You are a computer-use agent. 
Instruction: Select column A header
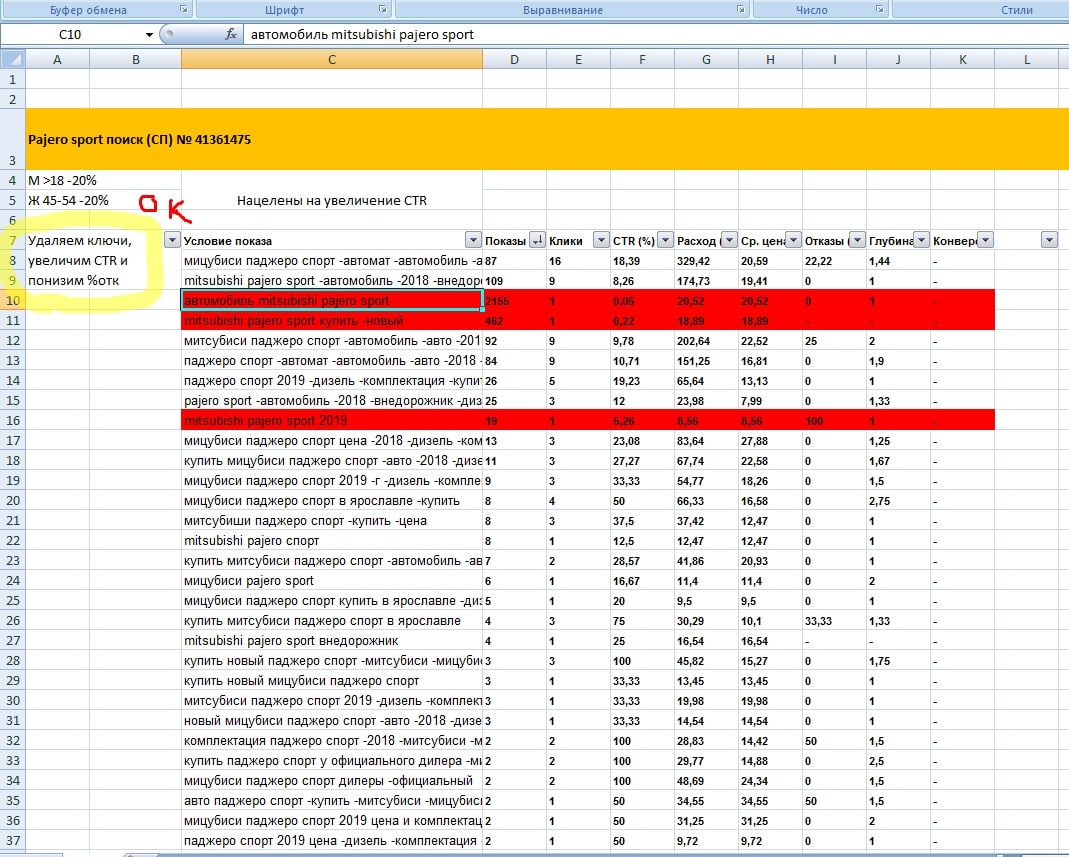(x=57, y=59)
